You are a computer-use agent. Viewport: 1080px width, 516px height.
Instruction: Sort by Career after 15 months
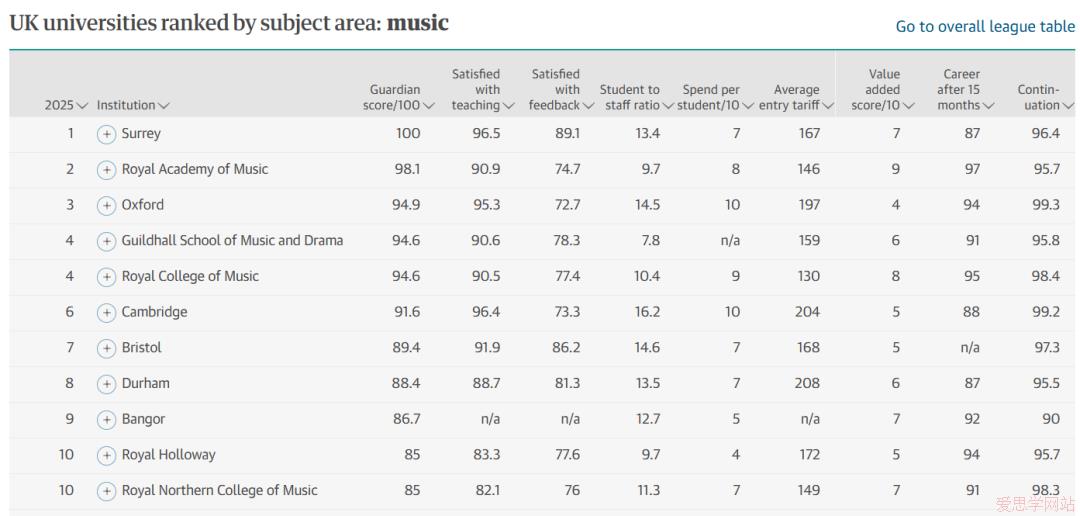tap(966, 90)
